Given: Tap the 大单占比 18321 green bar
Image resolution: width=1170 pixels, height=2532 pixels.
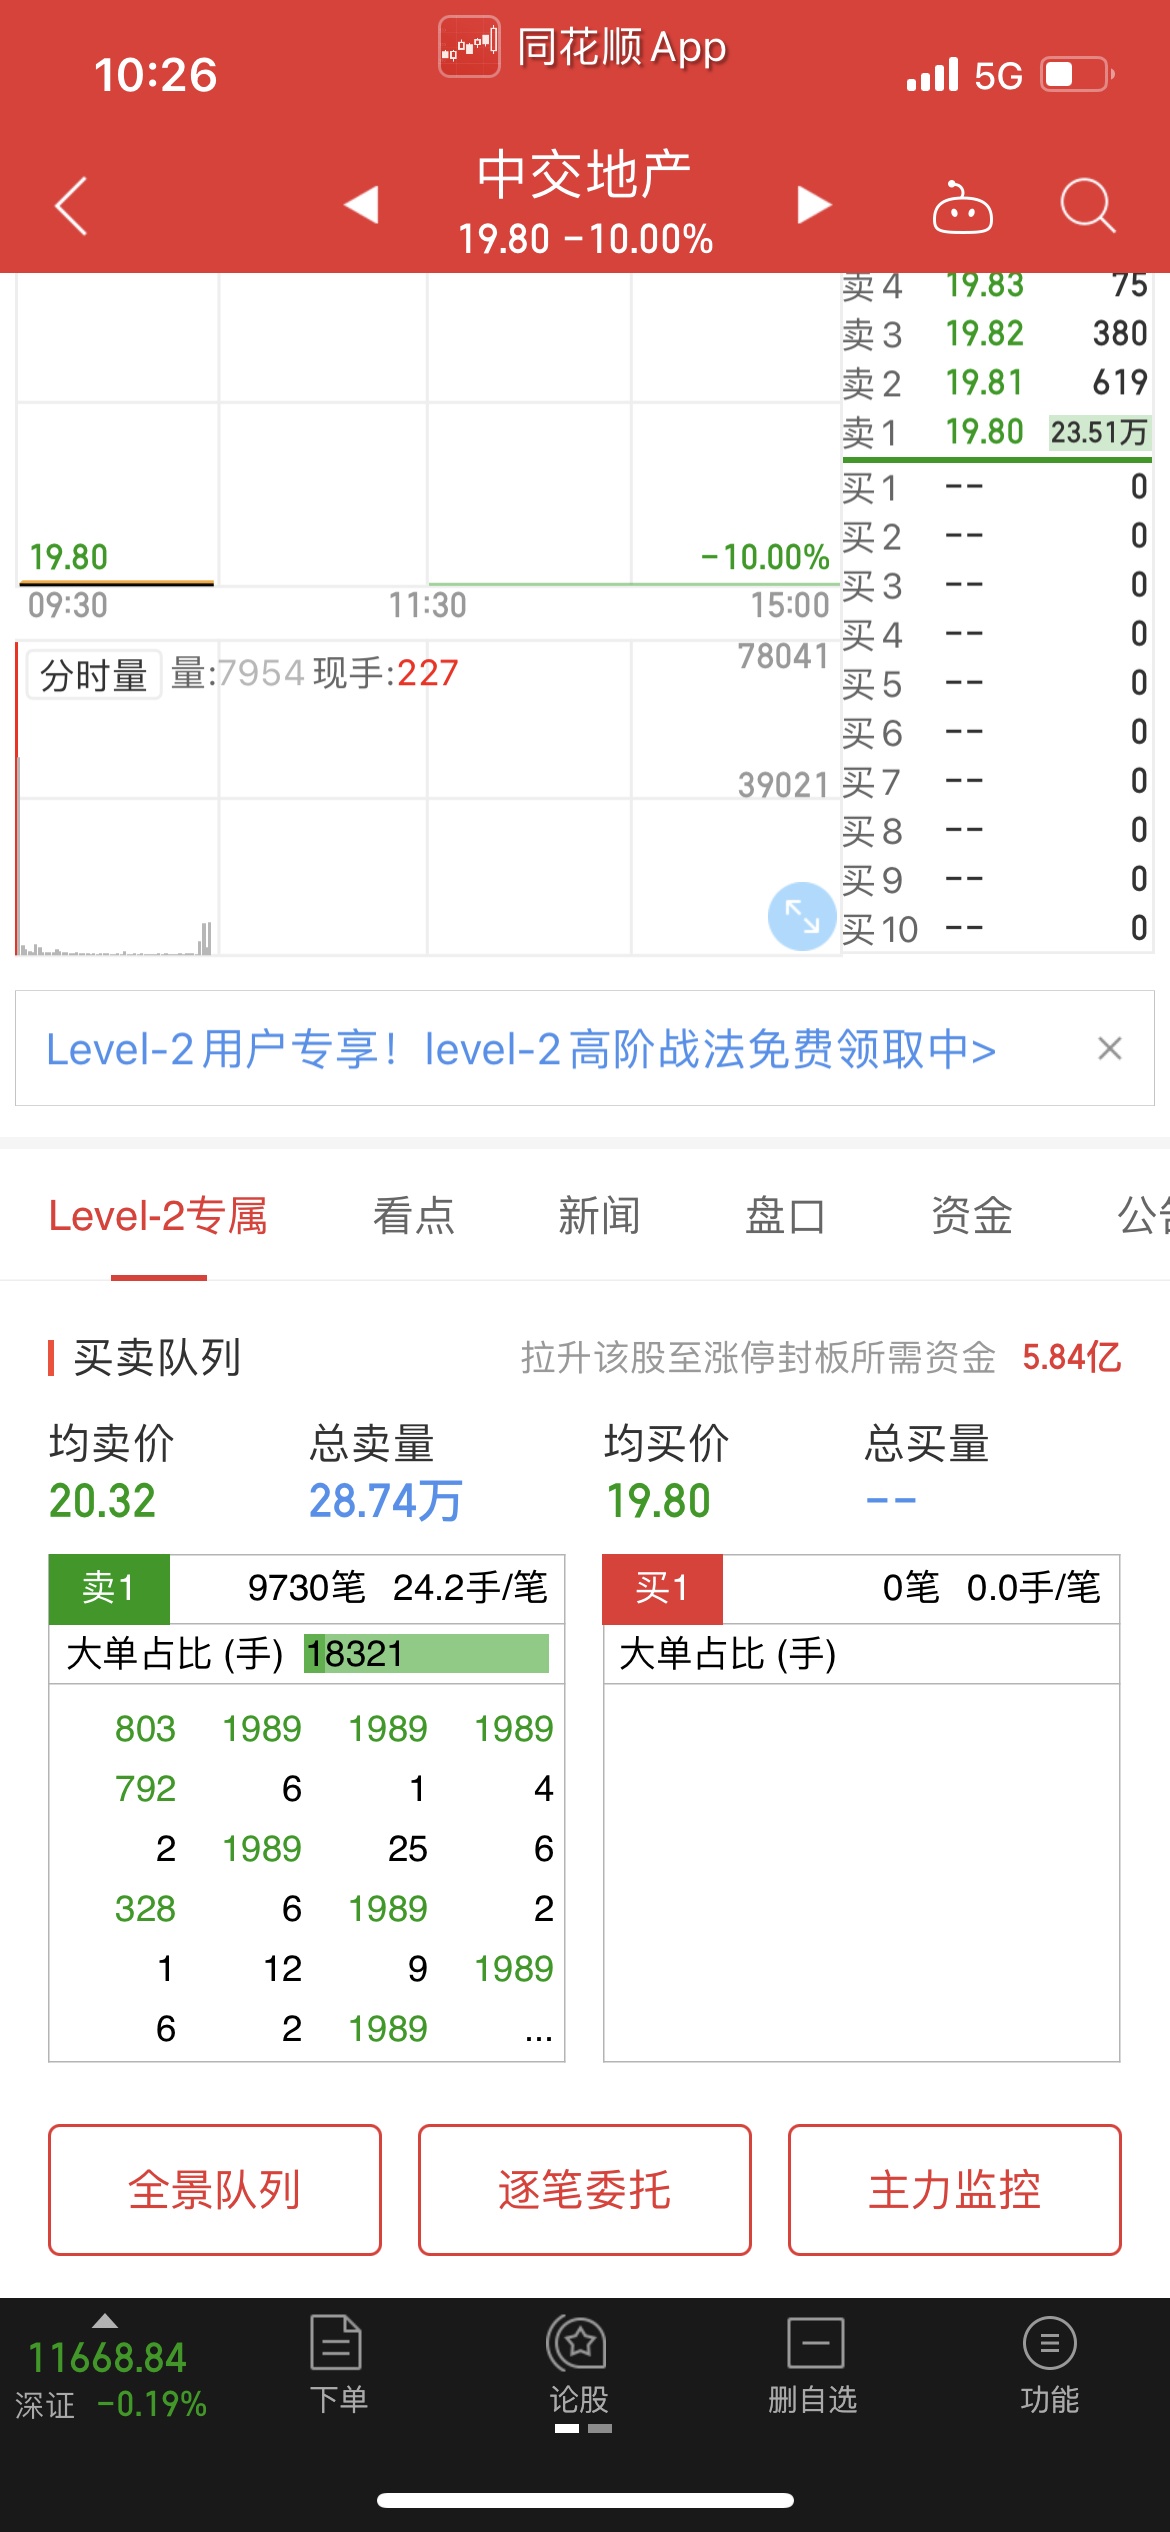Looking at the screenshot, I should 427,1654.
